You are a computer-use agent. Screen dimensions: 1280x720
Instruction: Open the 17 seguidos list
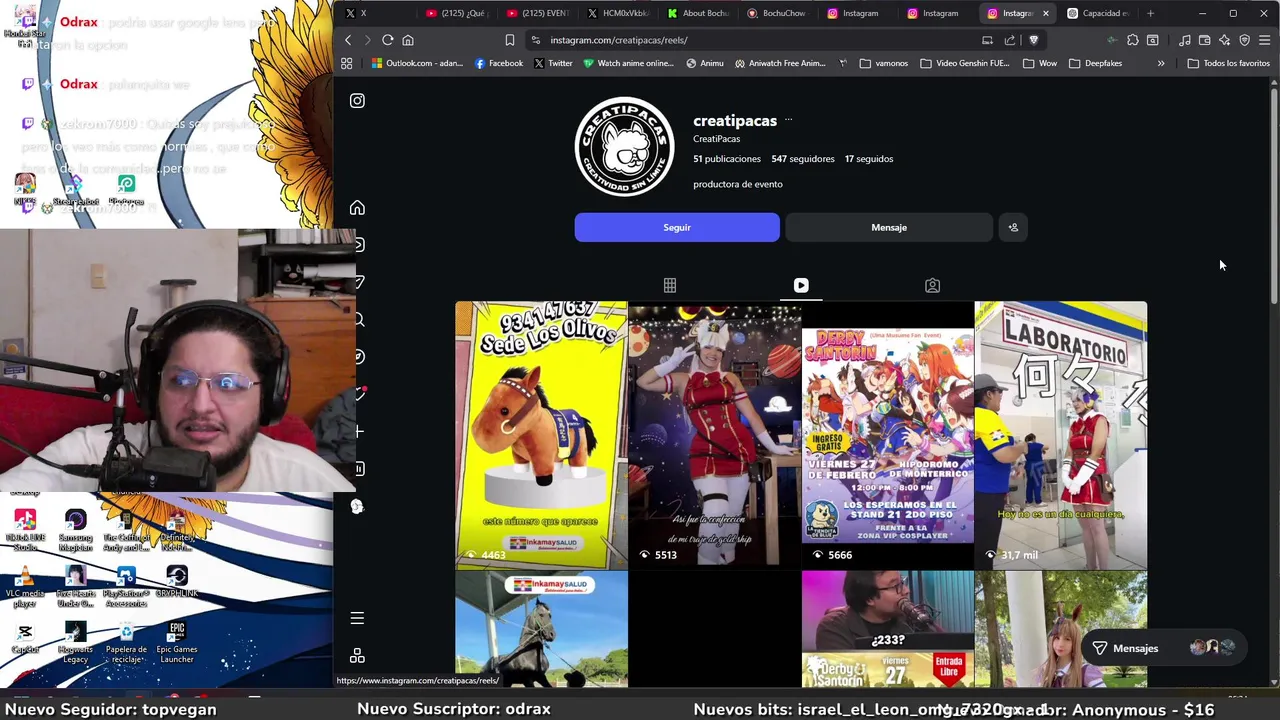click(x=869, y=158)
